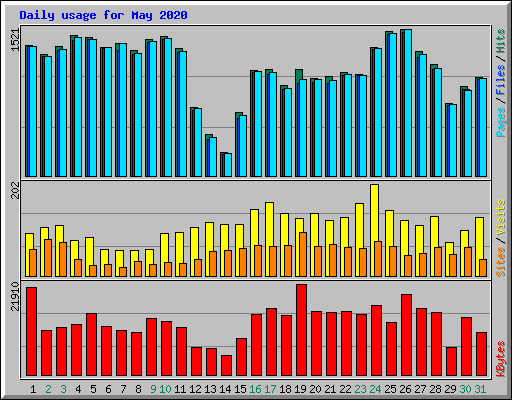This screenshot has height=400, width=512.
Task: Select the cyan hits bar for day 12
Action: click(198, 142)
